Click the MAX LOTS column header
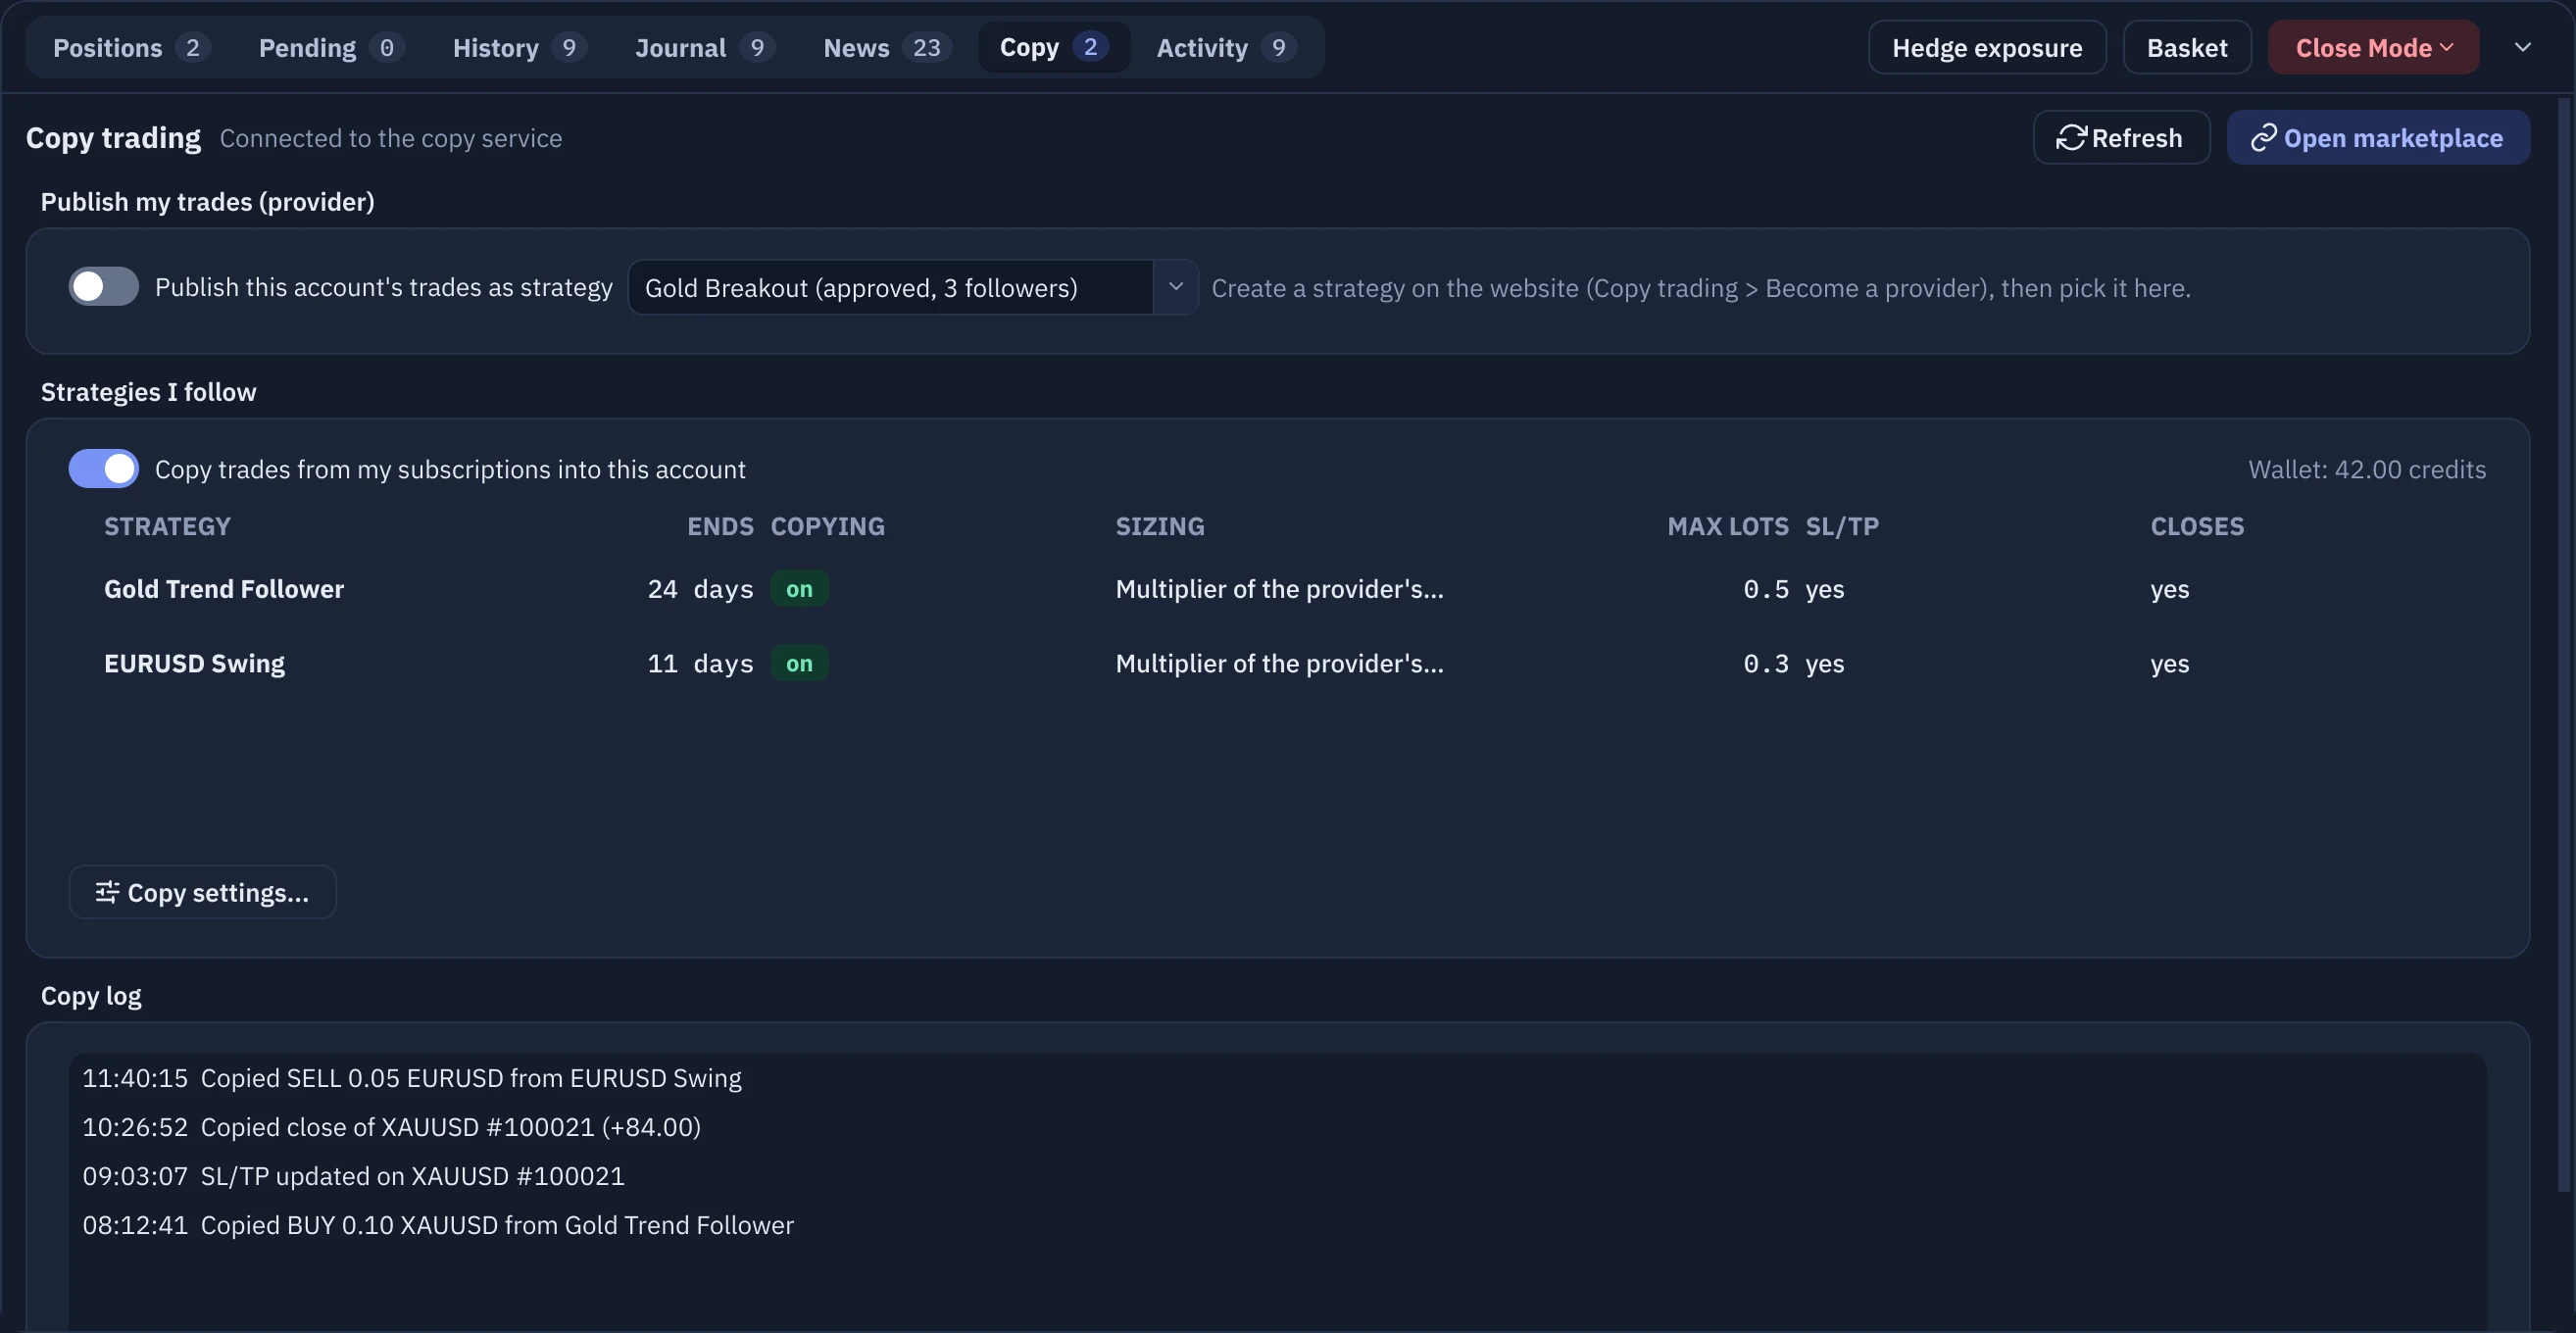Image resolution: width=2576 pixels, height=1333 pixels. pyautogui.click(x=1727, y=526)
